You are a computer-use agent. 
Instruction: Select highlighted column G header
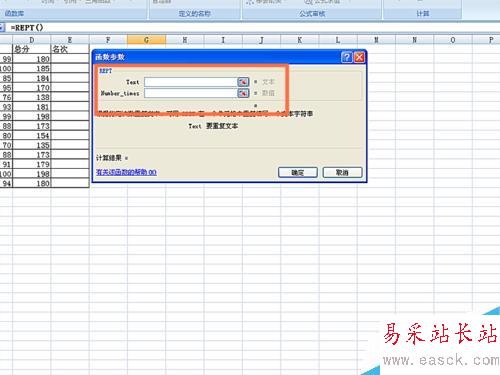(146, 40)
